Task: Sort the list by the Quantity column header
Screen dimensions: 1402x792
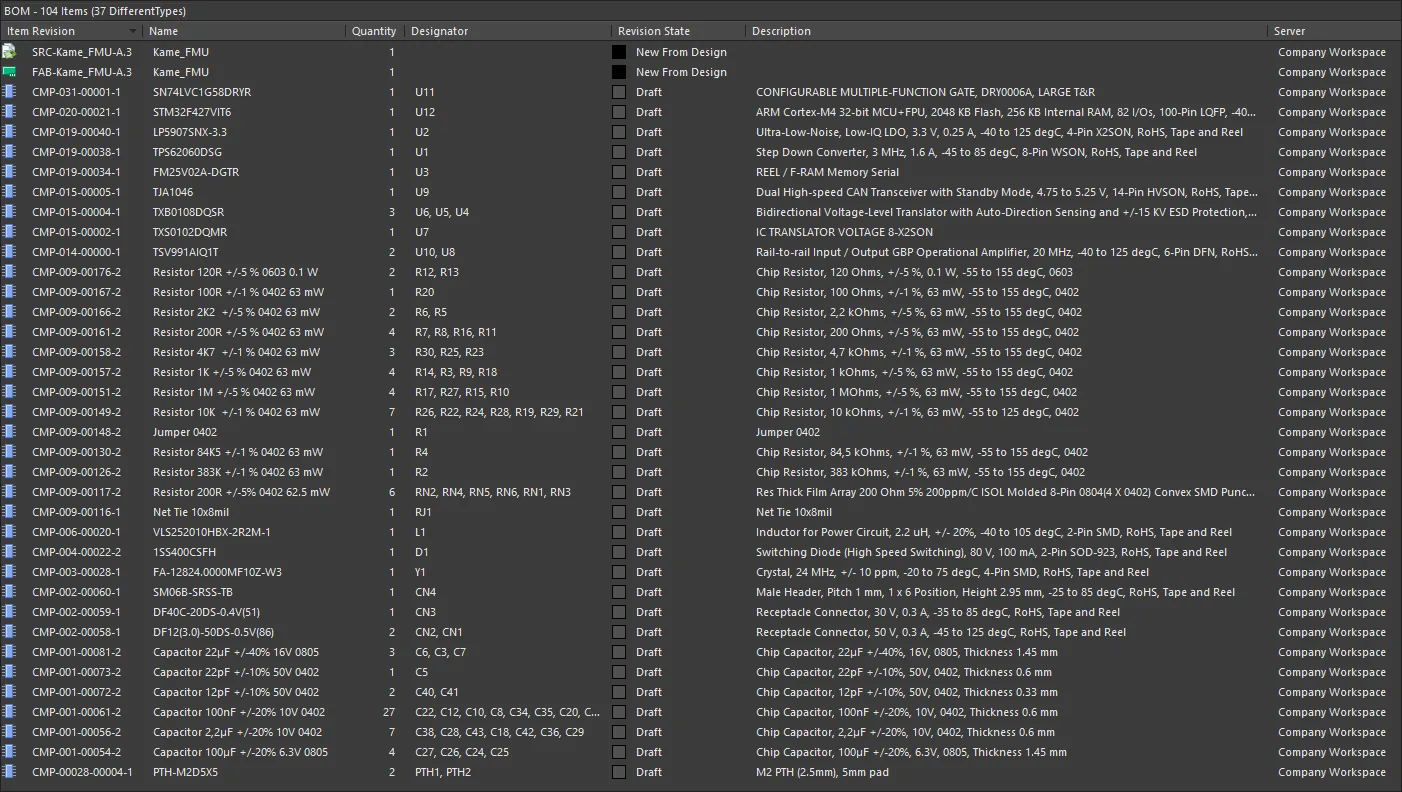Action: click(x=373, y=30)
